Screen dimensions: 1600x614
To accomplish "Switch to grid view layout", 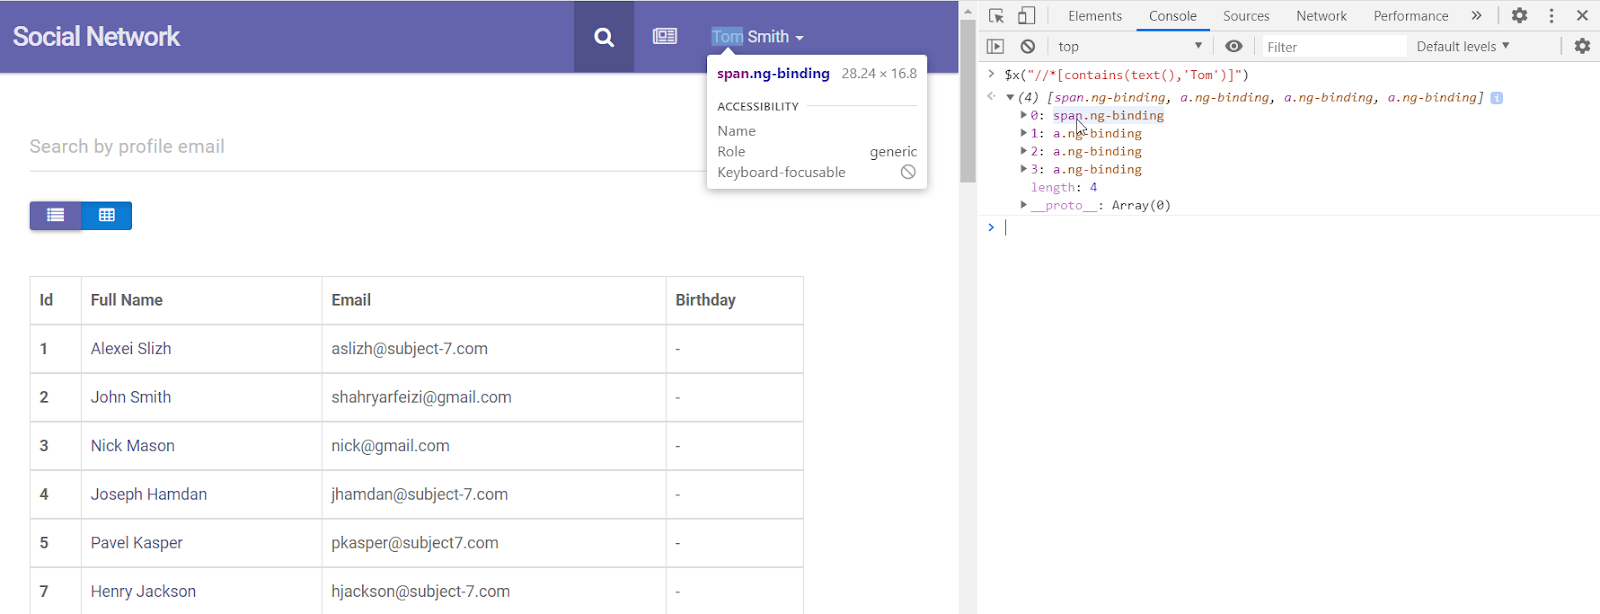I will click(107, 215).
